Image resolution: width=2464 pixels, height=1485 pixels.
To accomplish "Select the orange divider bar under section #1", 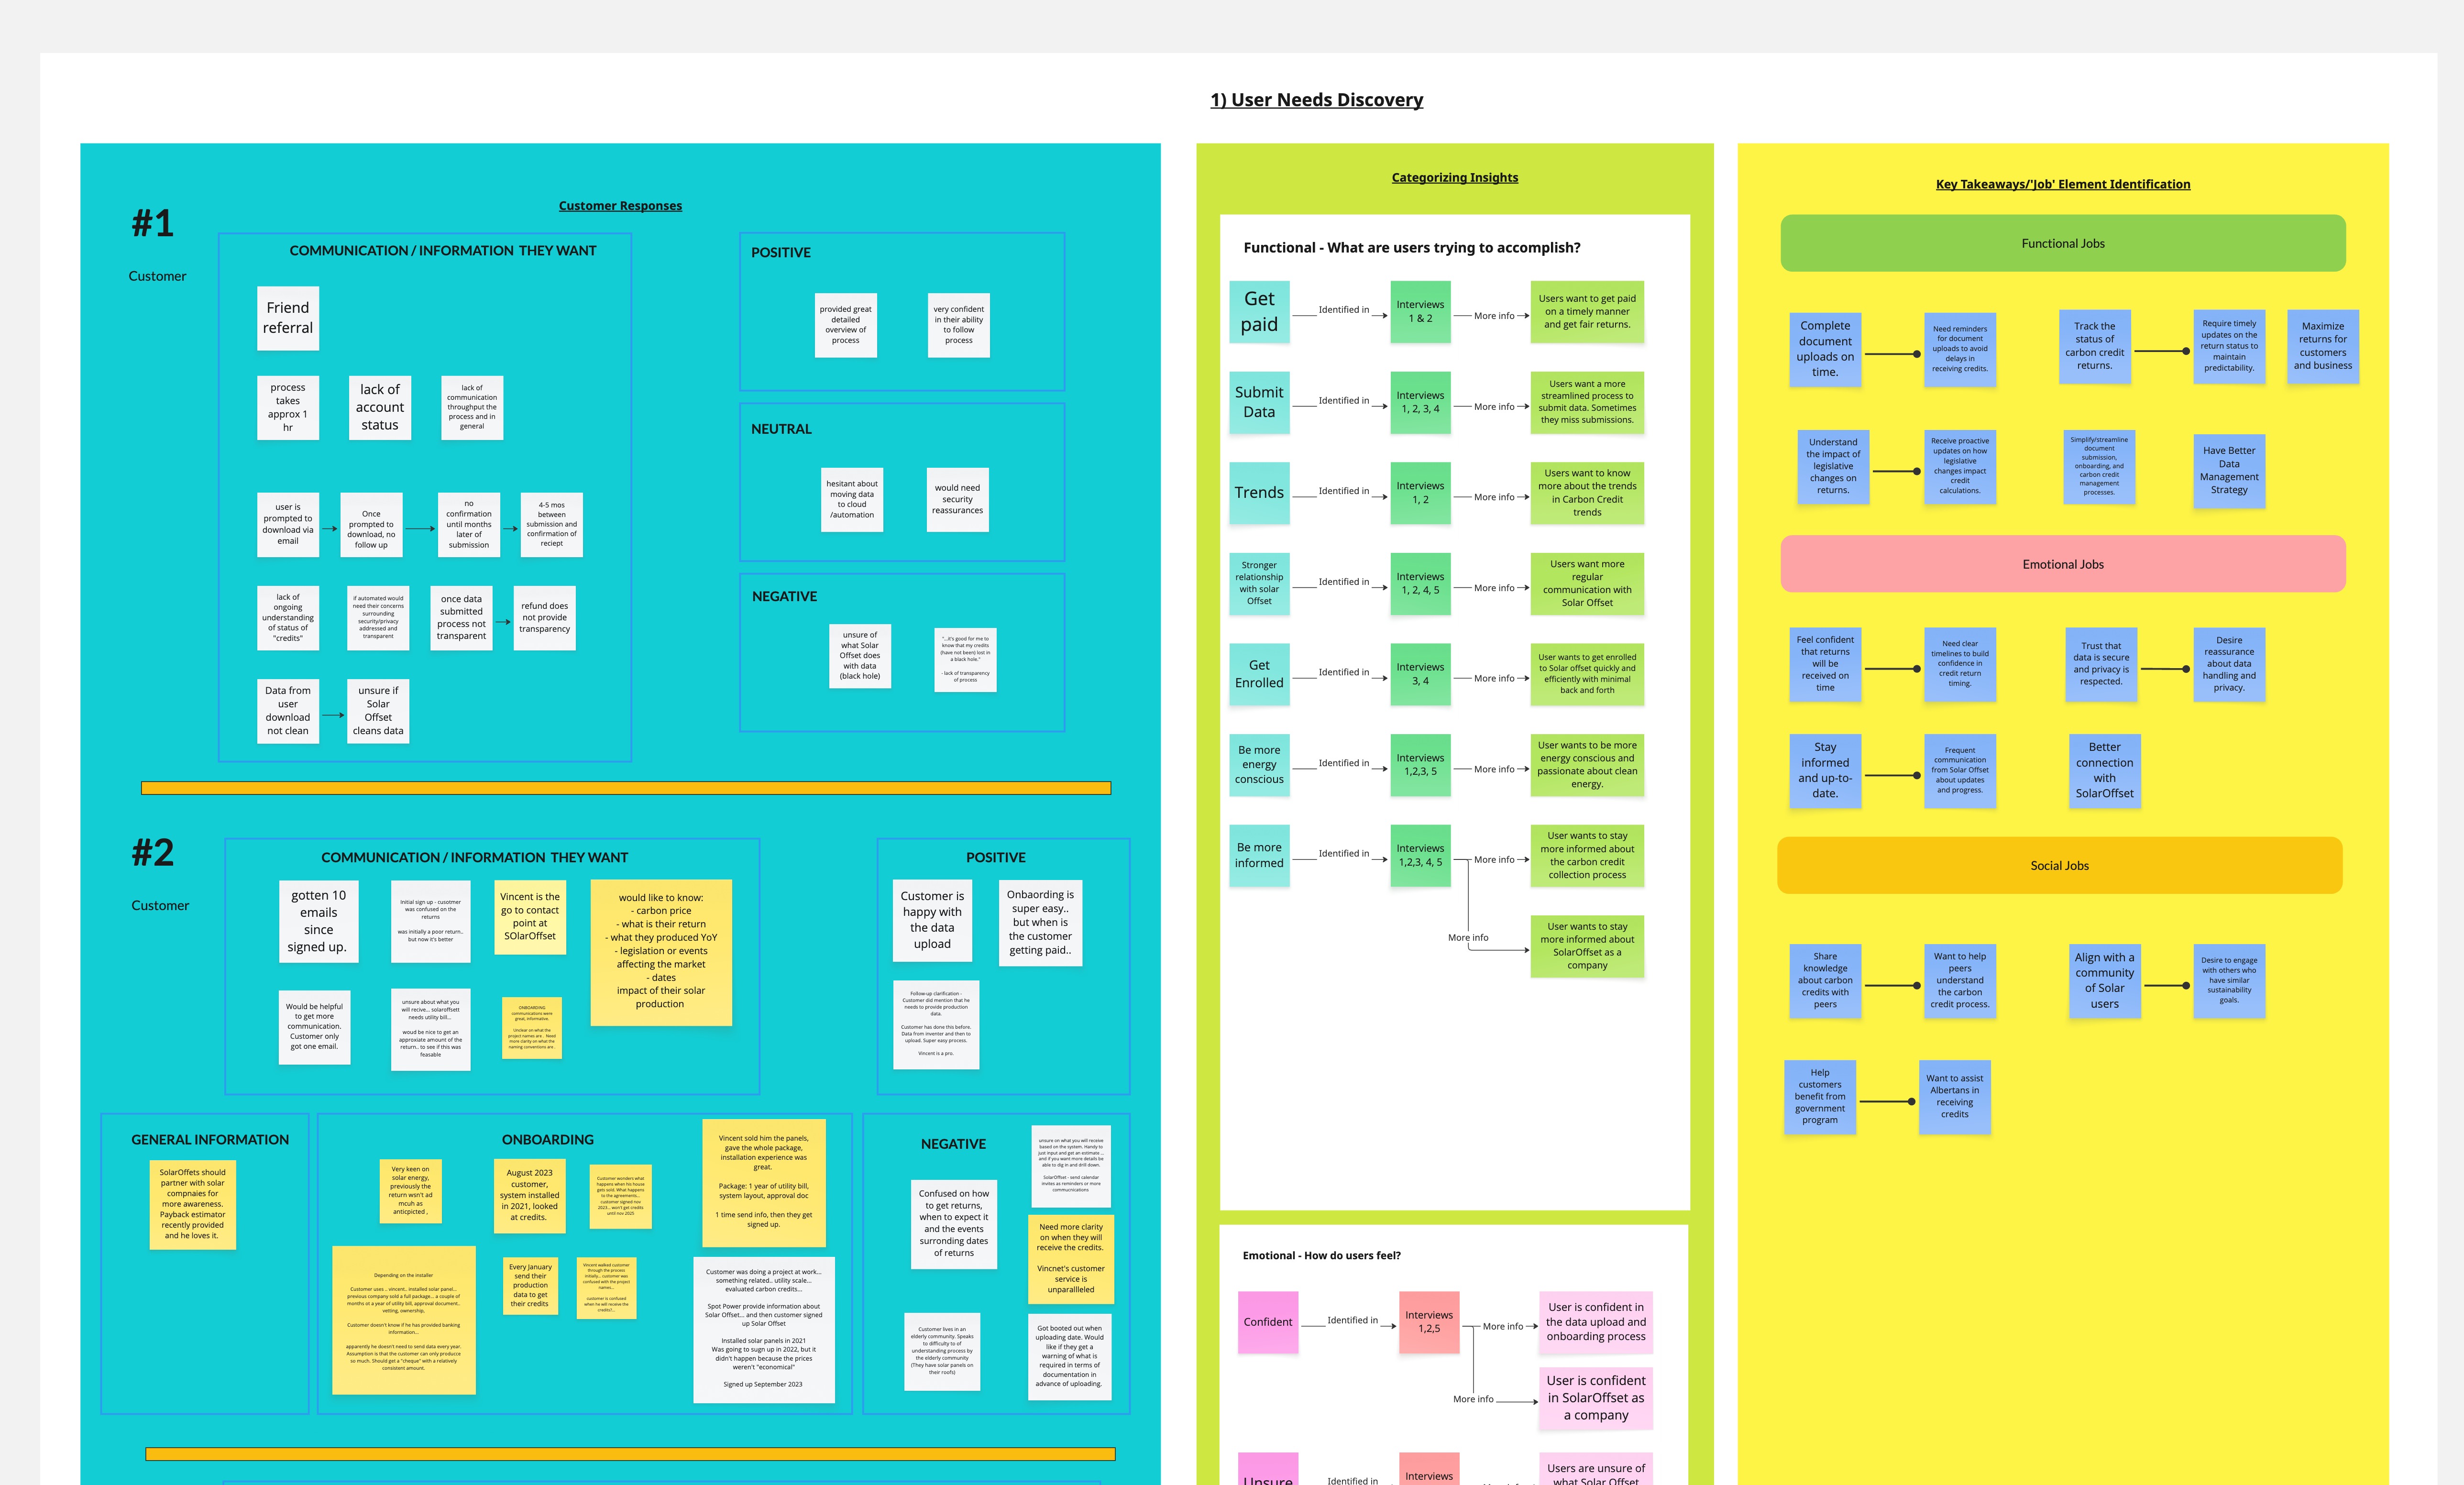I will click(x=626, y=788).
